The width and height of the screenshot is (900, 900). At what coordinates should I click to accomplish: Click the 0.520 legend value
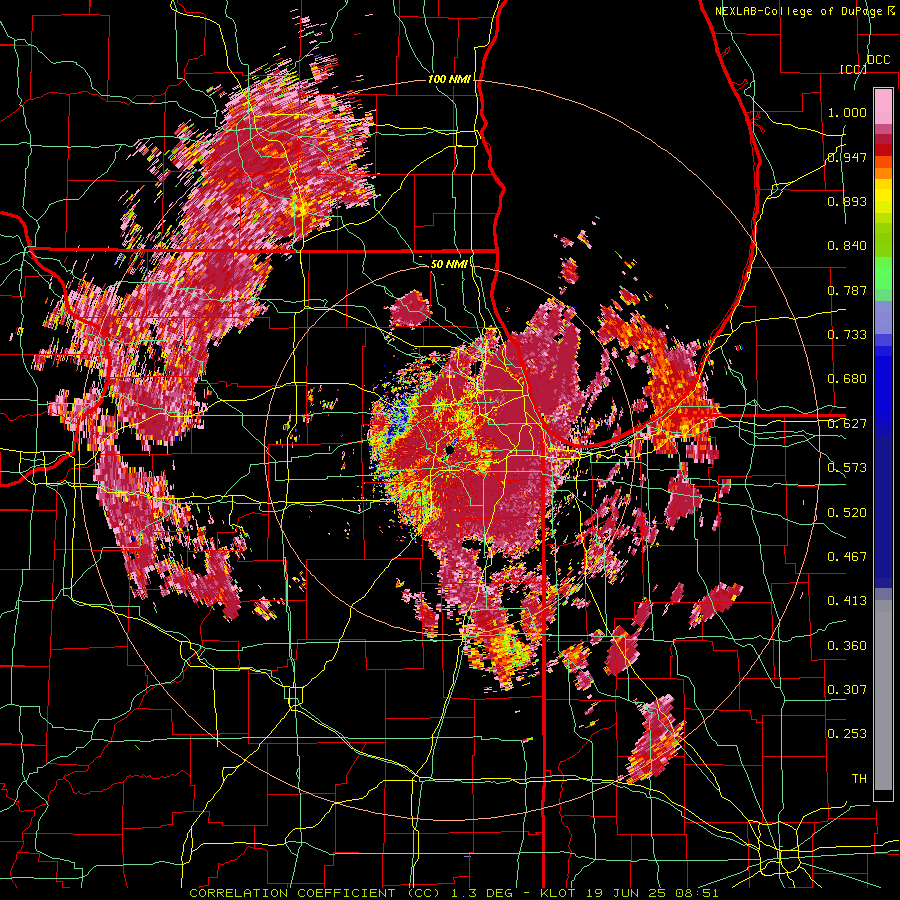click(x=847, y=513)
